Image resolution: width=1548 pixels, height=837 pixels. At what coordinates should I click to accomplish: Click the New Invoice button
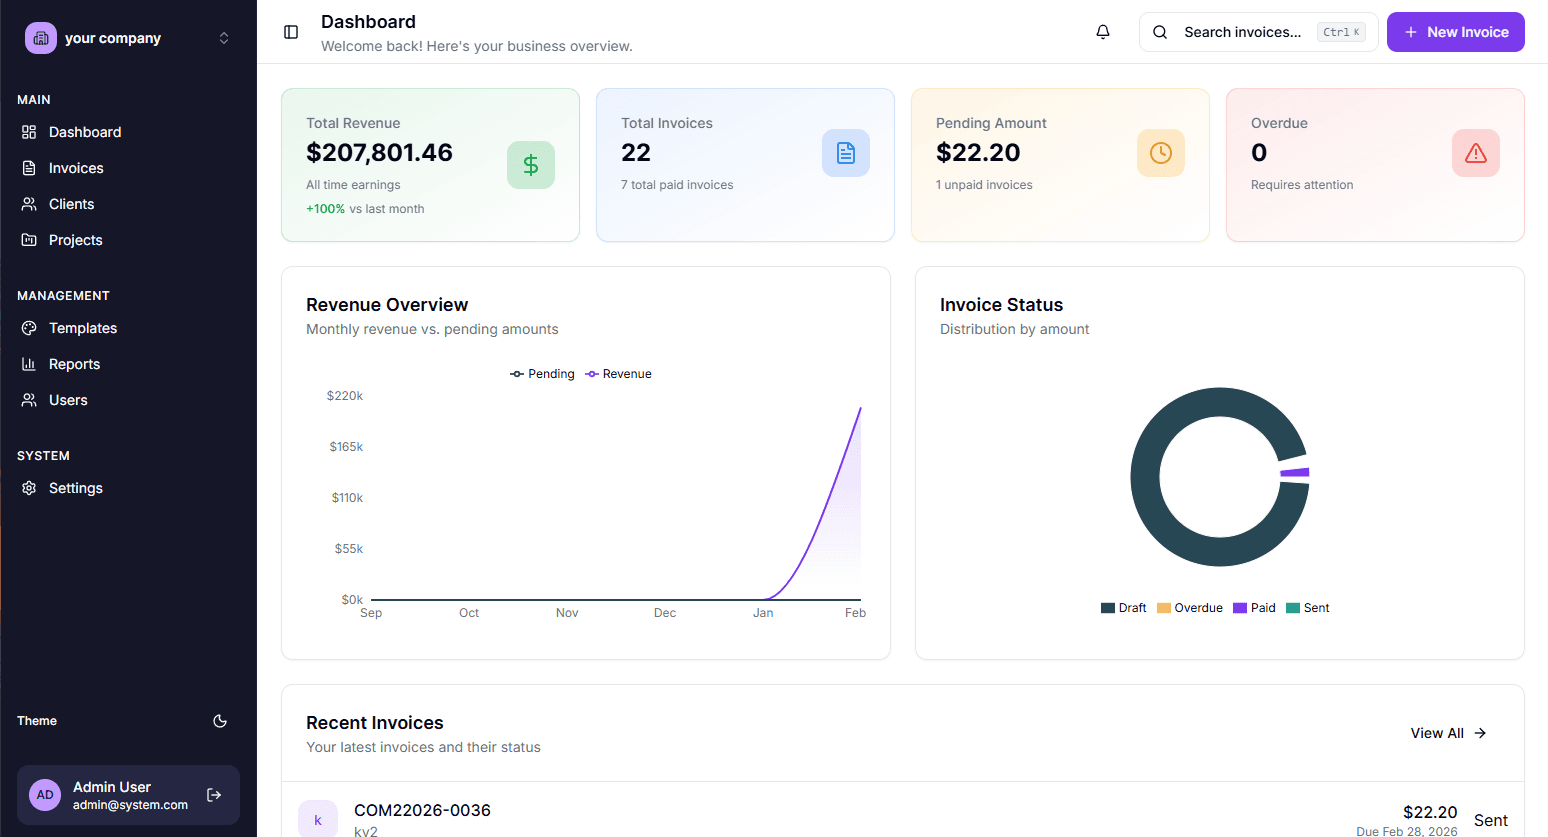pyautogui.click(x=1455, y=31)
